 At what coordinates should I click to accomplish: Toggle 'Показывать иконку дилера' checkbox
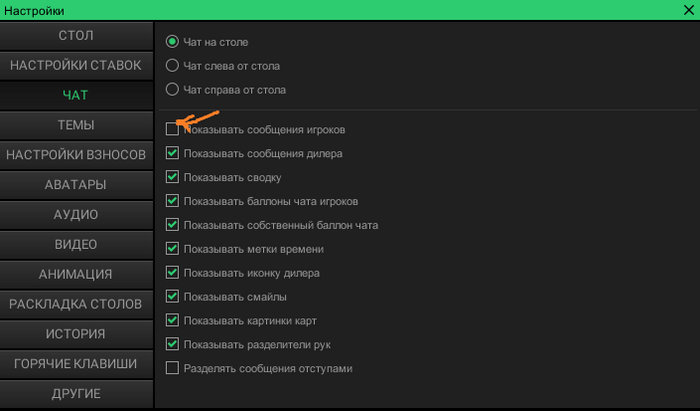pos(172,273)
